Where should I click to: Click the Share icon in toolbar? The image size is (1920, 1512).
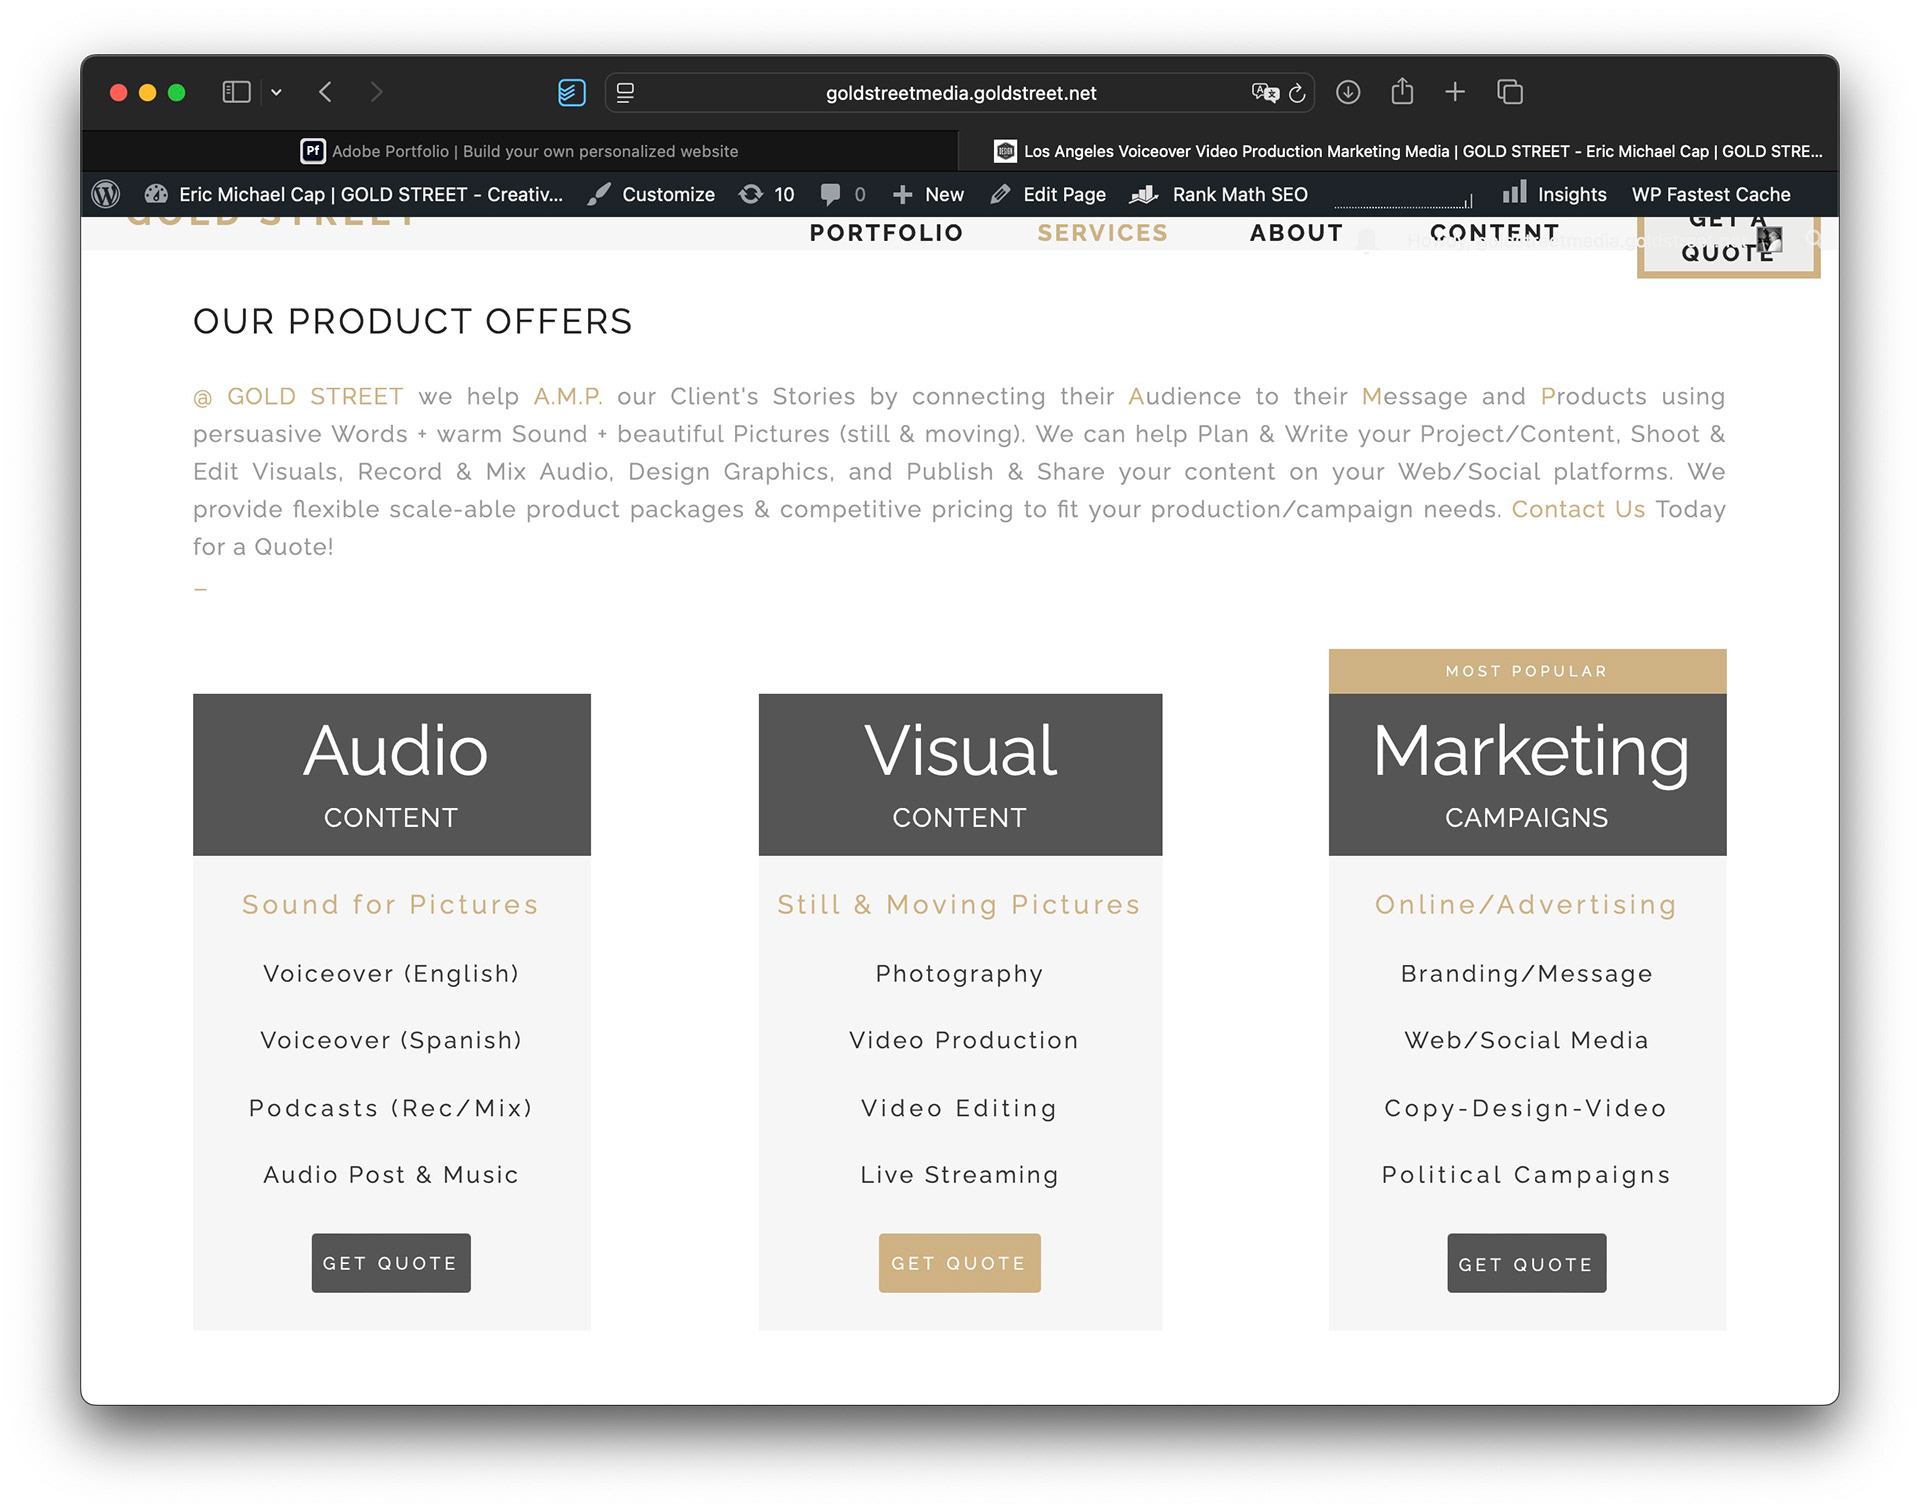click(x=1402, y=92)
